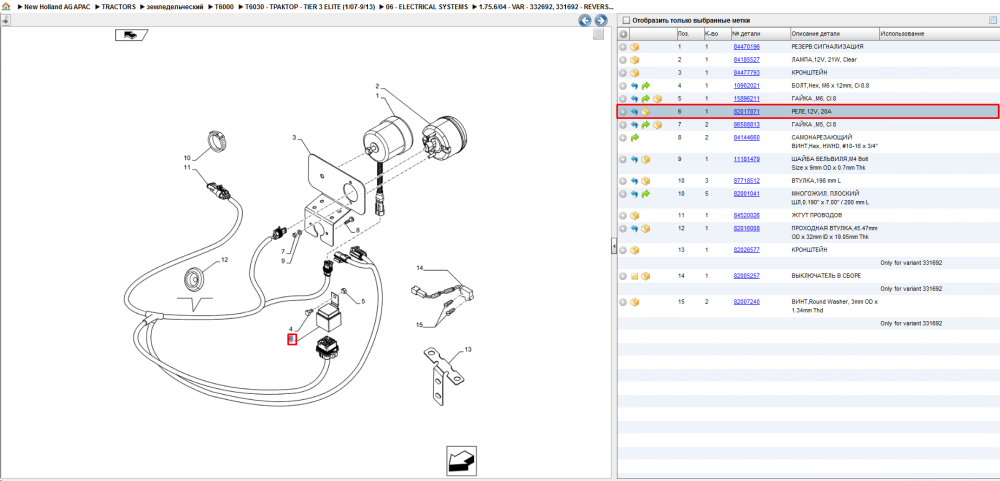Select callout 3 on the diagram

295,138
